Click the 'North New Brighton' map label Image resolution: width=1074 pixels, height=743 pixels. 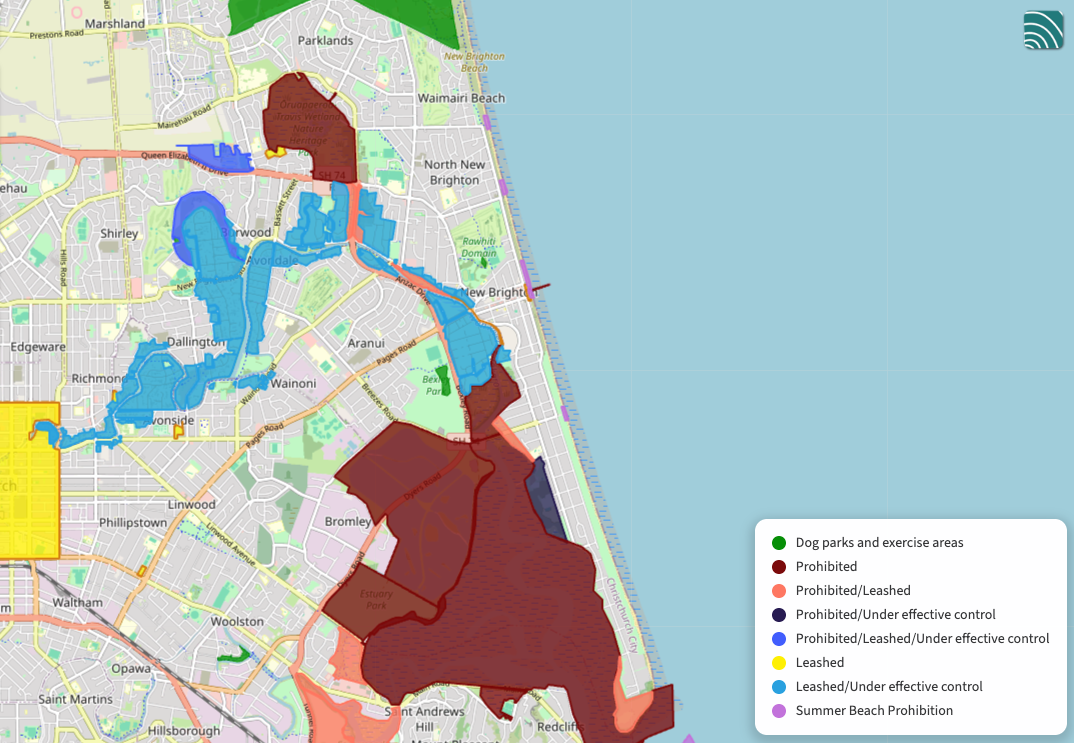pos(454,172)
